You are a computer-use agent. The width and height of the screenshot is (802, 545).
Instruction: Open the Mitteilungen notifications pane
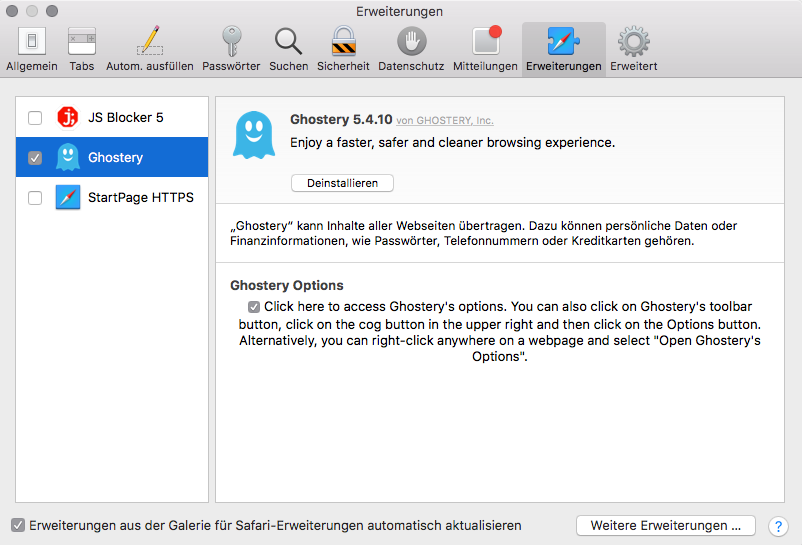coord(485,50)
